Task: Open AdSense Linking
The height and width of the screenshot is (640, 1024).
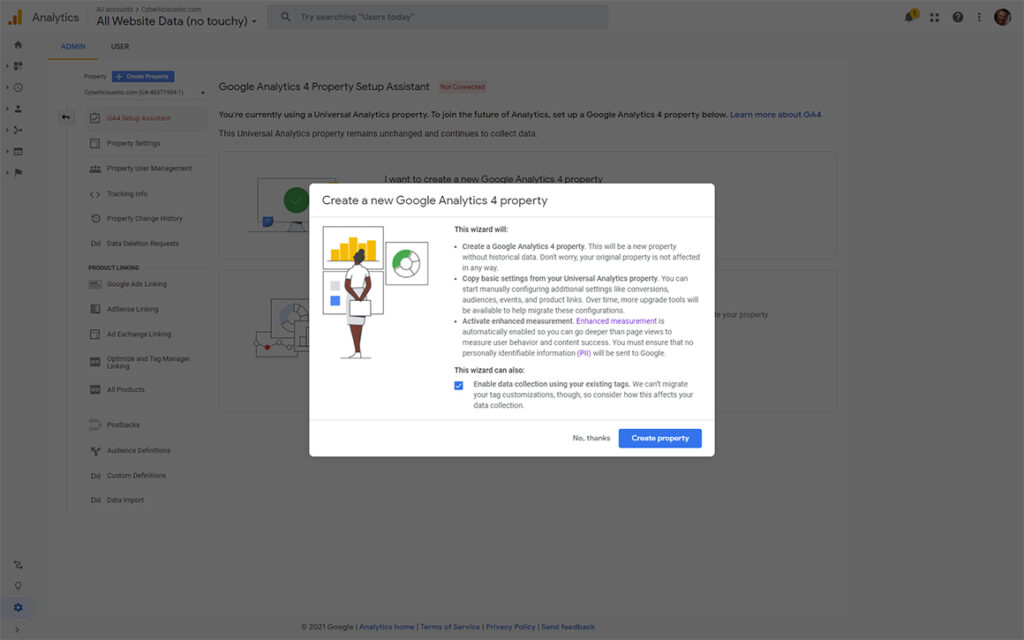Action: click(133, 309)
